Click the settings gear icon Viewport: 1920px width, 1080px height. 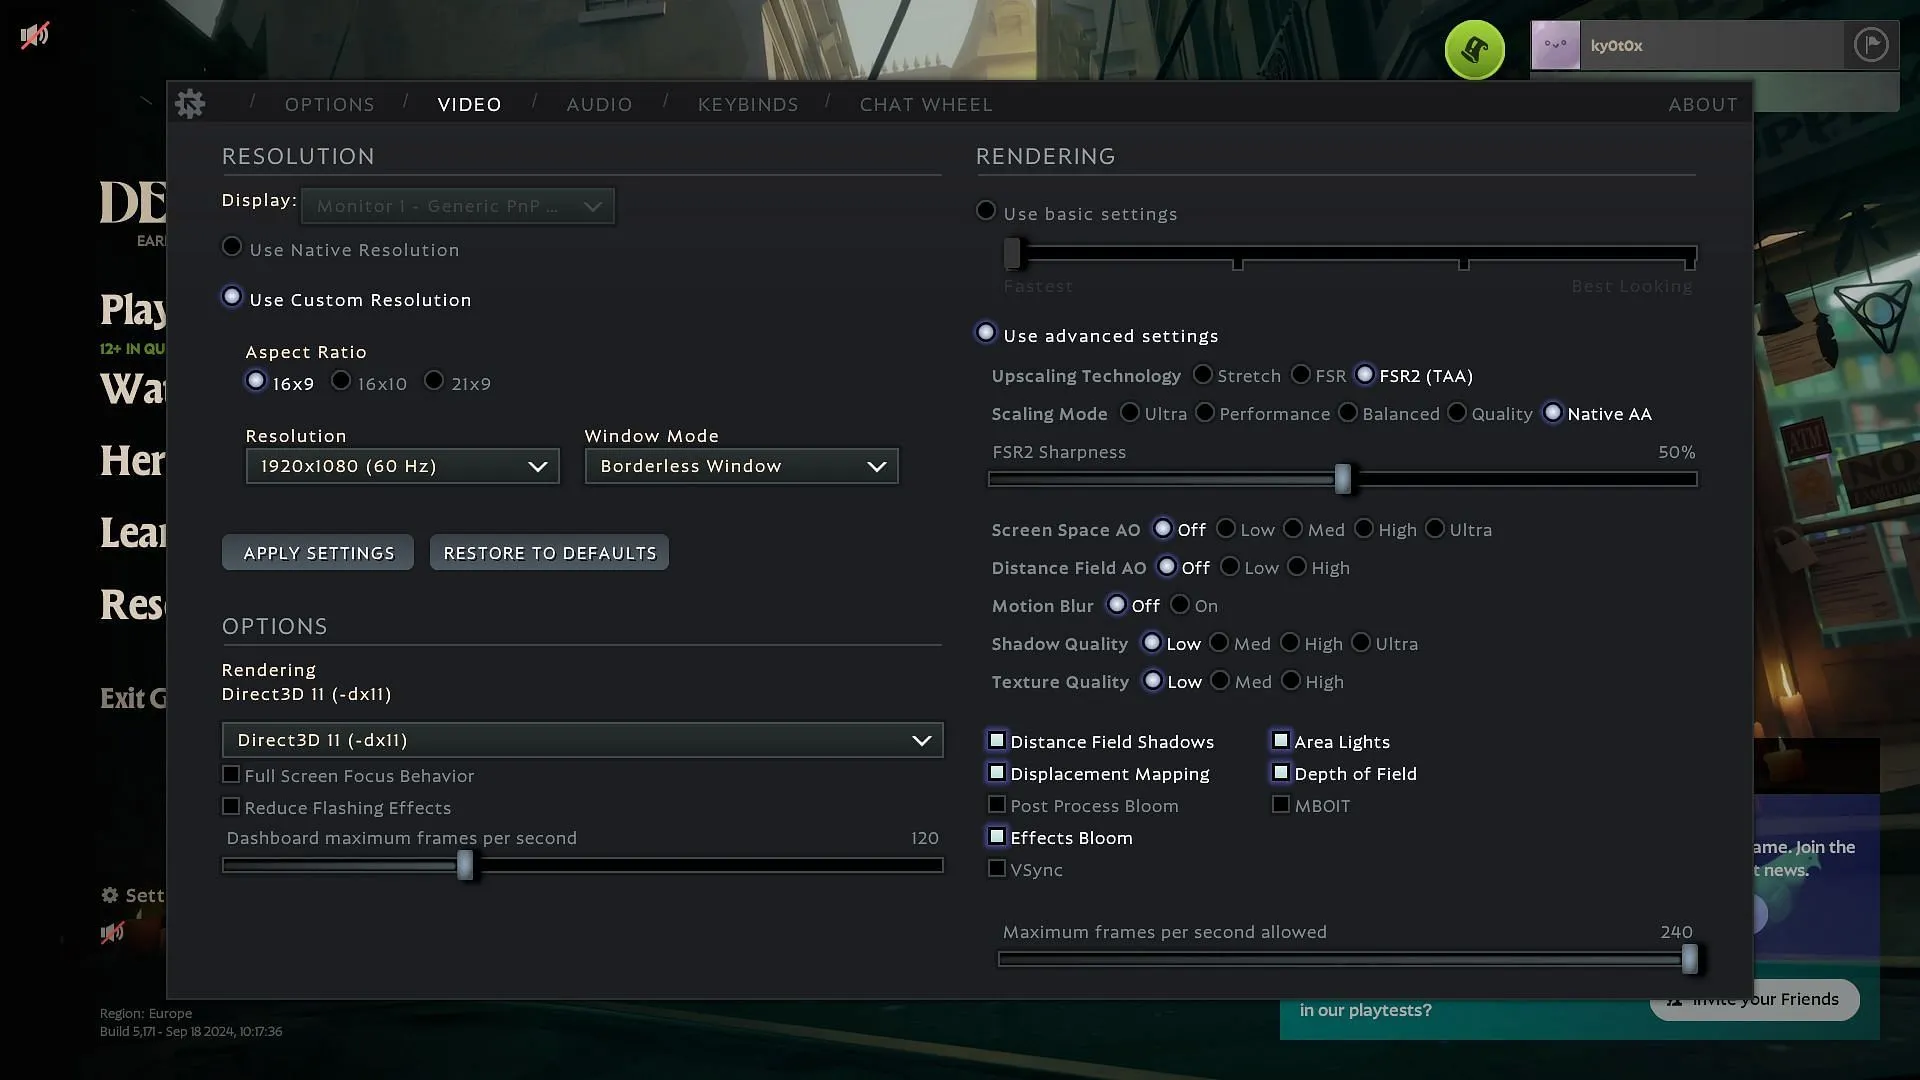click(x=191, y=103)
